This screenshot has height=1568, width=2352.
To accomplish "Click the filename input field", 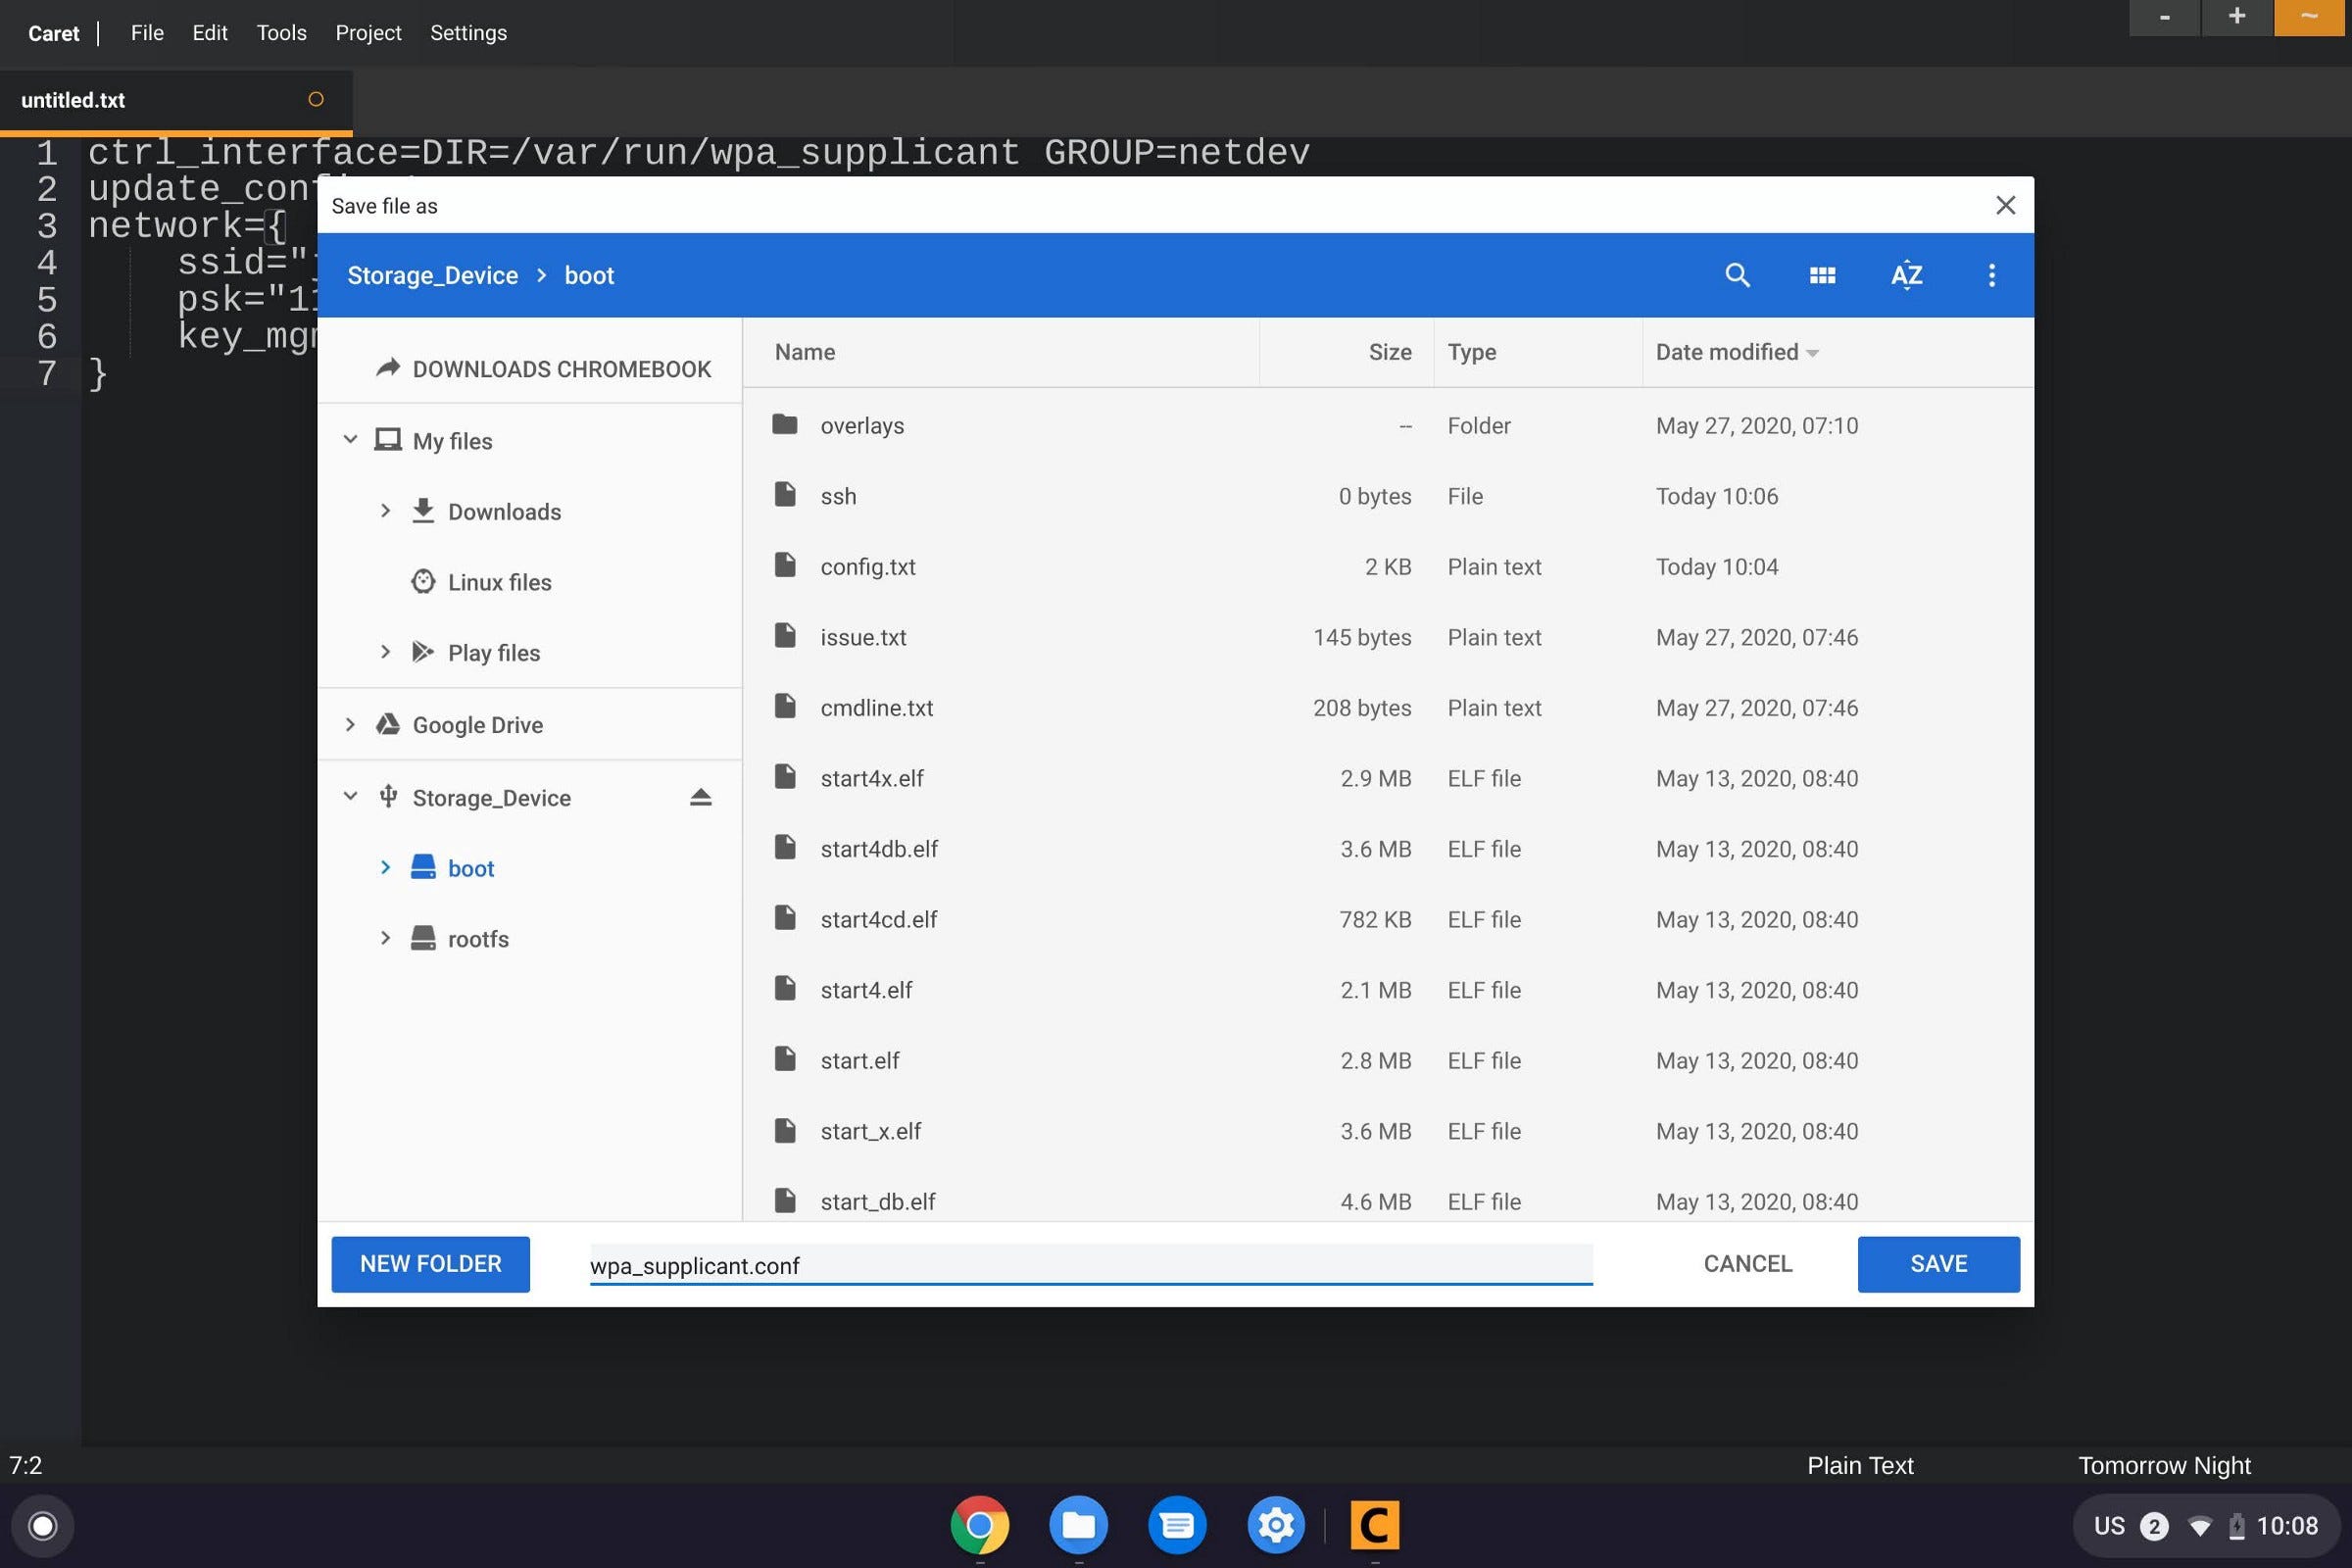I will 1090,1265.
